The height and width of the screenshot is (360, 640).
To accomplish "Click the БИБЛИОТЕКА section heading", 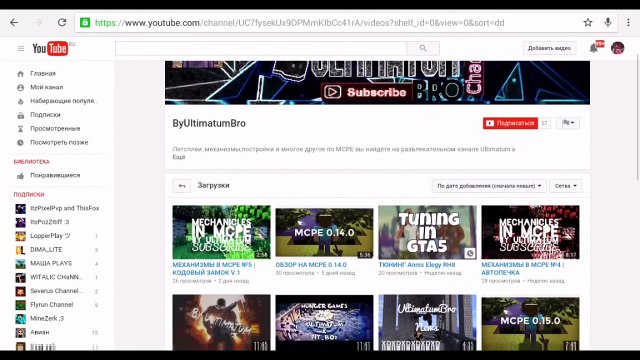I will point(31,162).
